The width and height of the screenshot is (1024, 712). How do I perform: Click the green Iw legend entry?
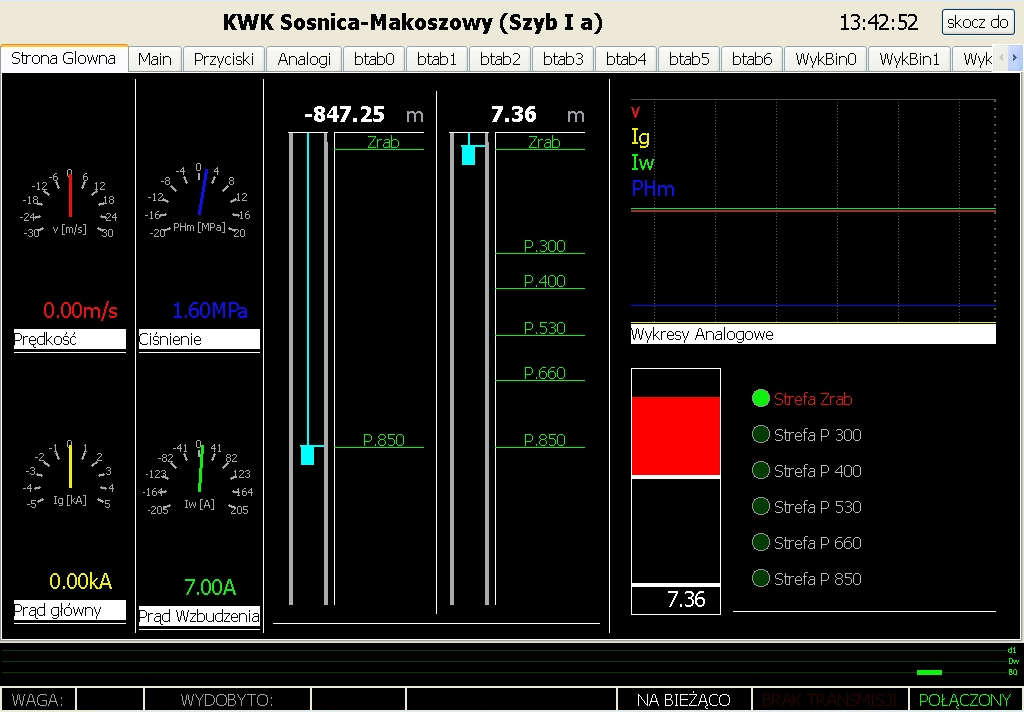tap(643, 162)
